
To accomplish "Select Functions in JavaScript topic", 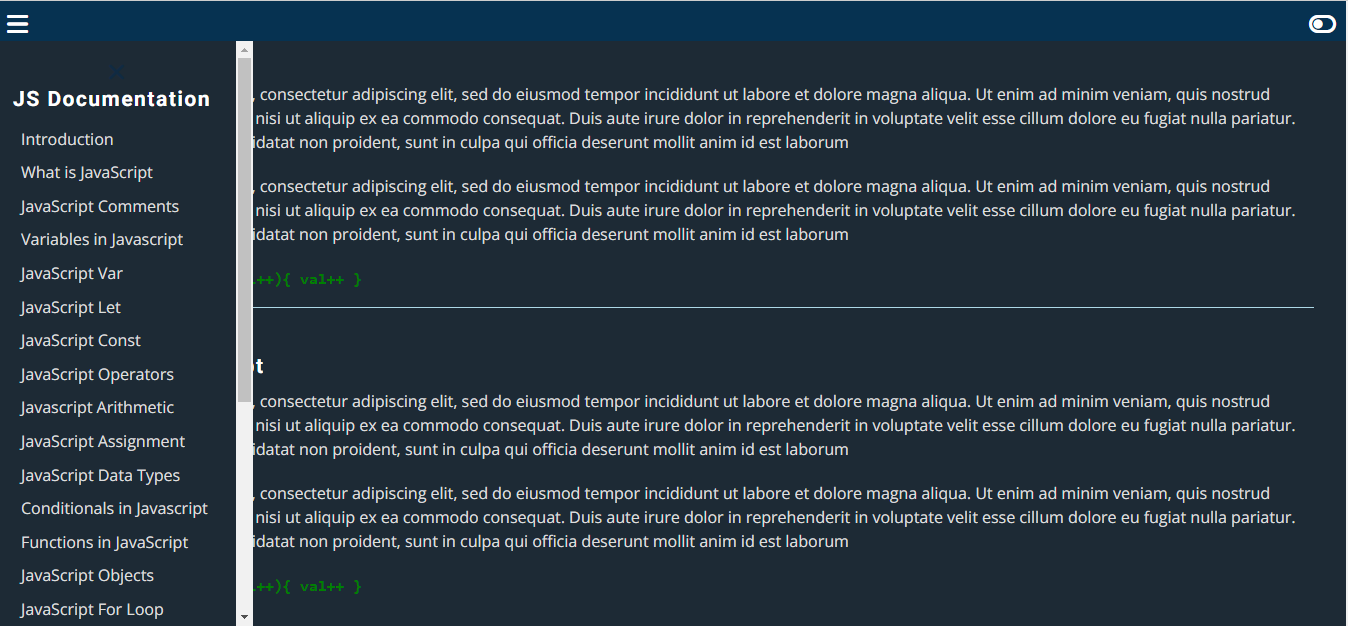I will tap(104, 542).
